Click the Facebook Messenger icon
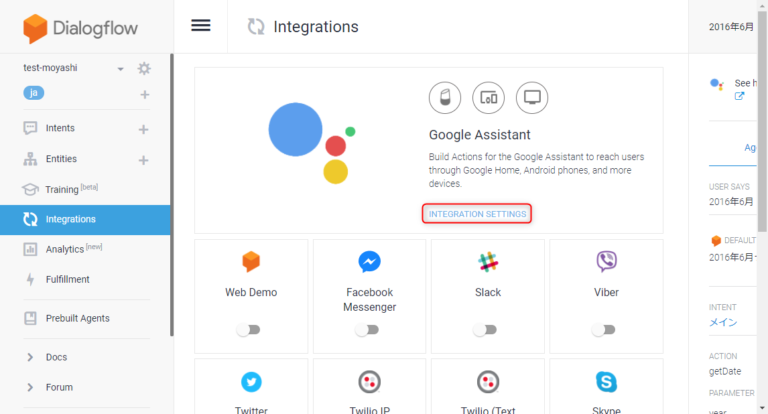The height and width of the screenshot is (414, 768). coord(369,262)
